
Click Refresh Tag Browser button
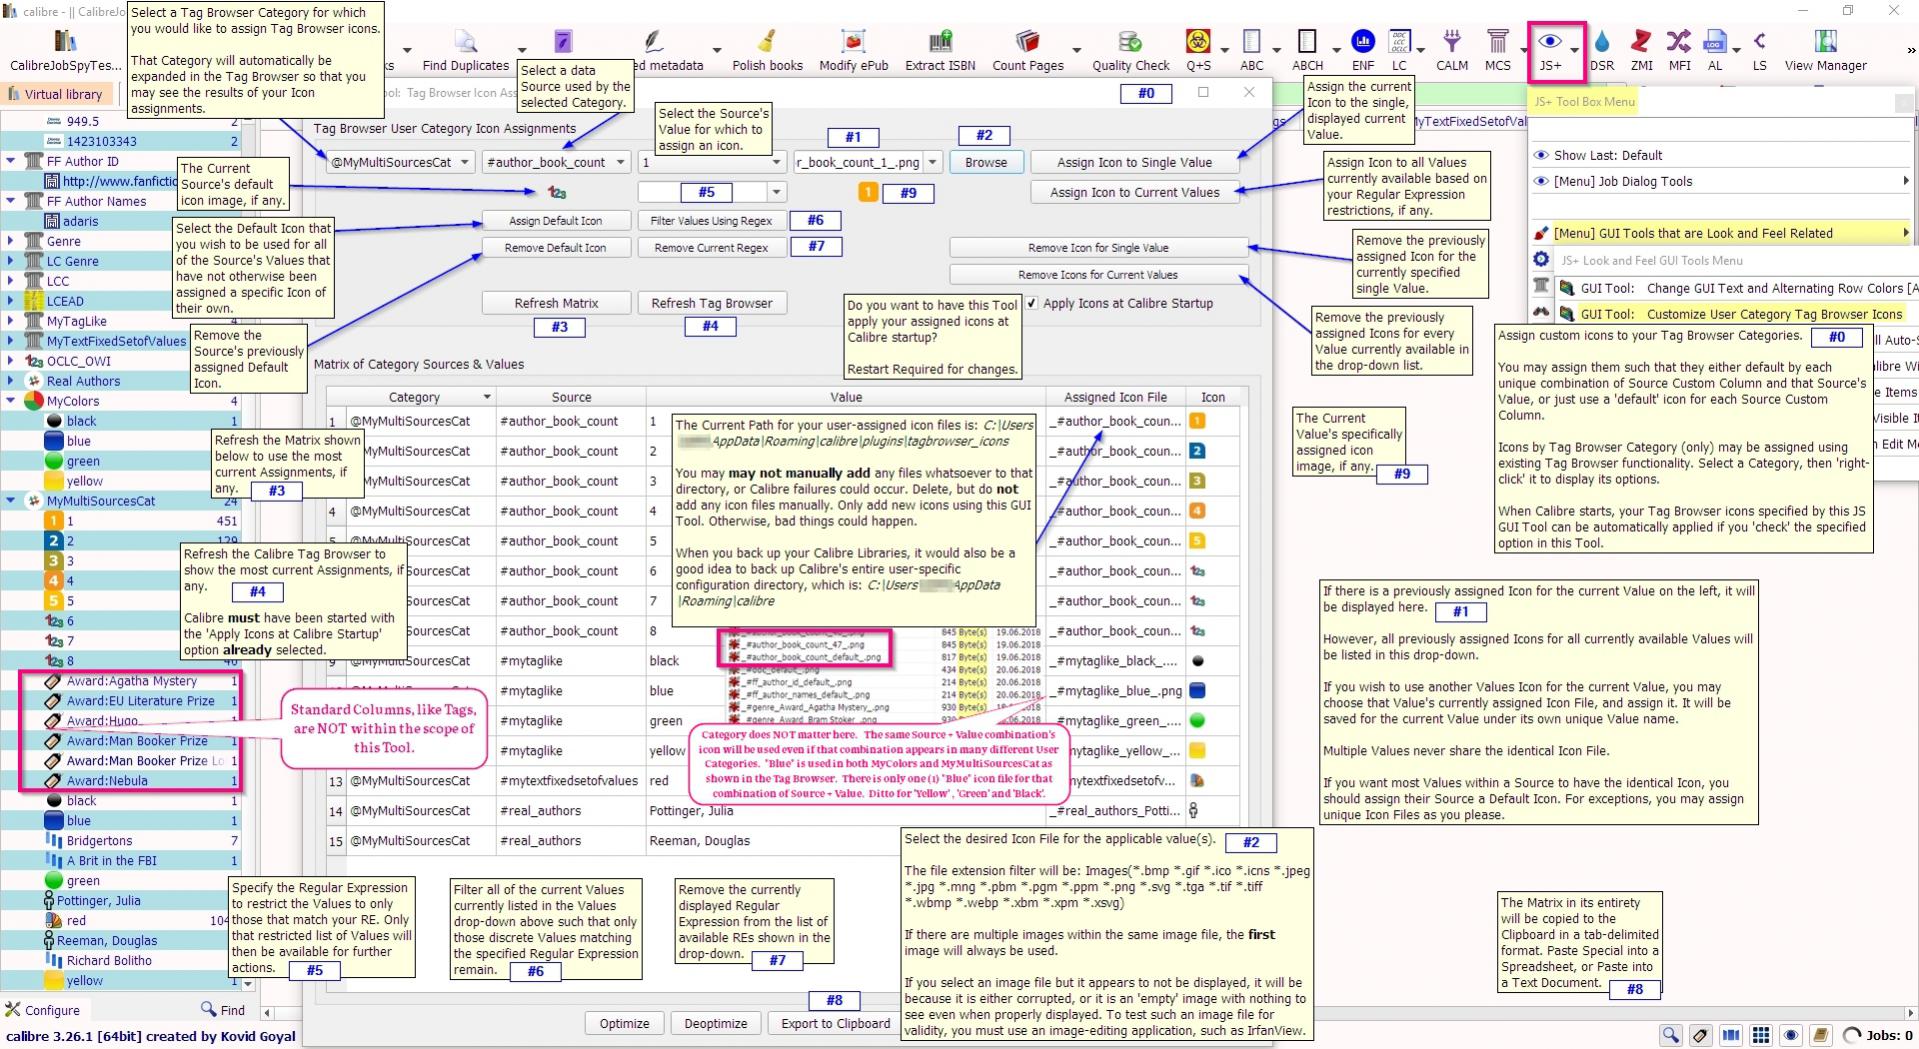click(711, 303)
